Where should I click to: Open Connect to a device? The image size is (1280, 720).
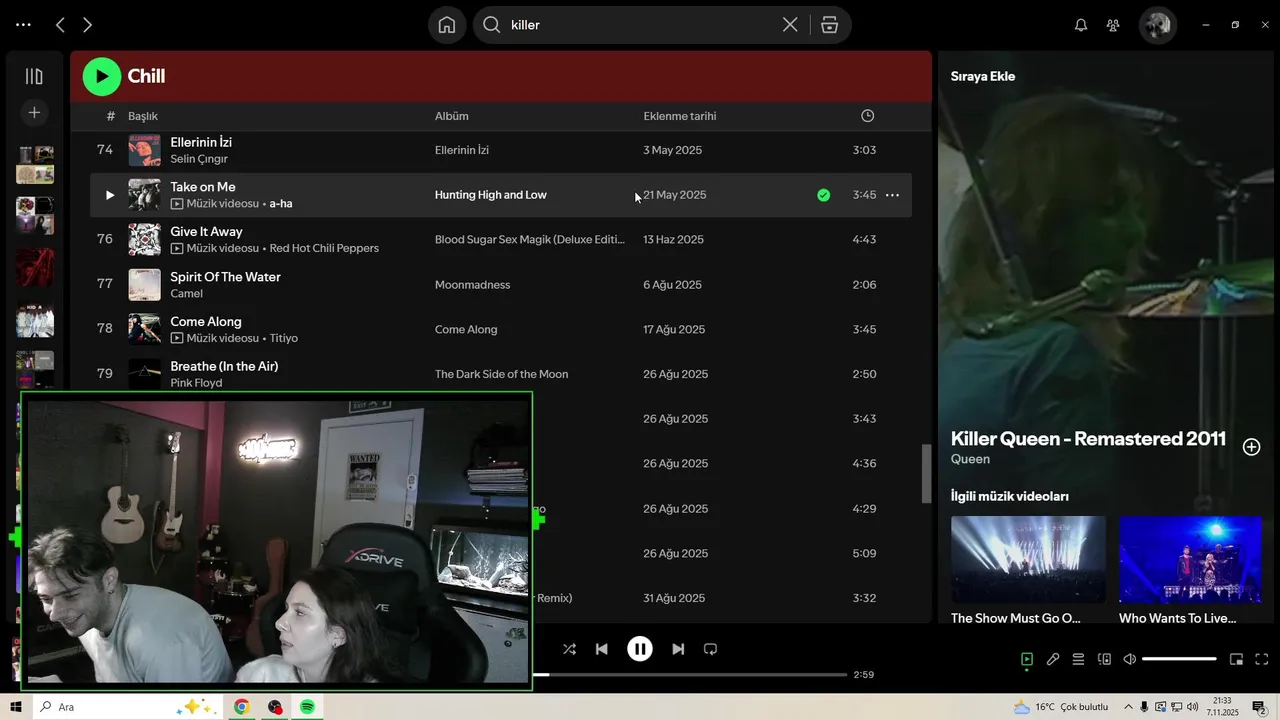(1104, 659)
